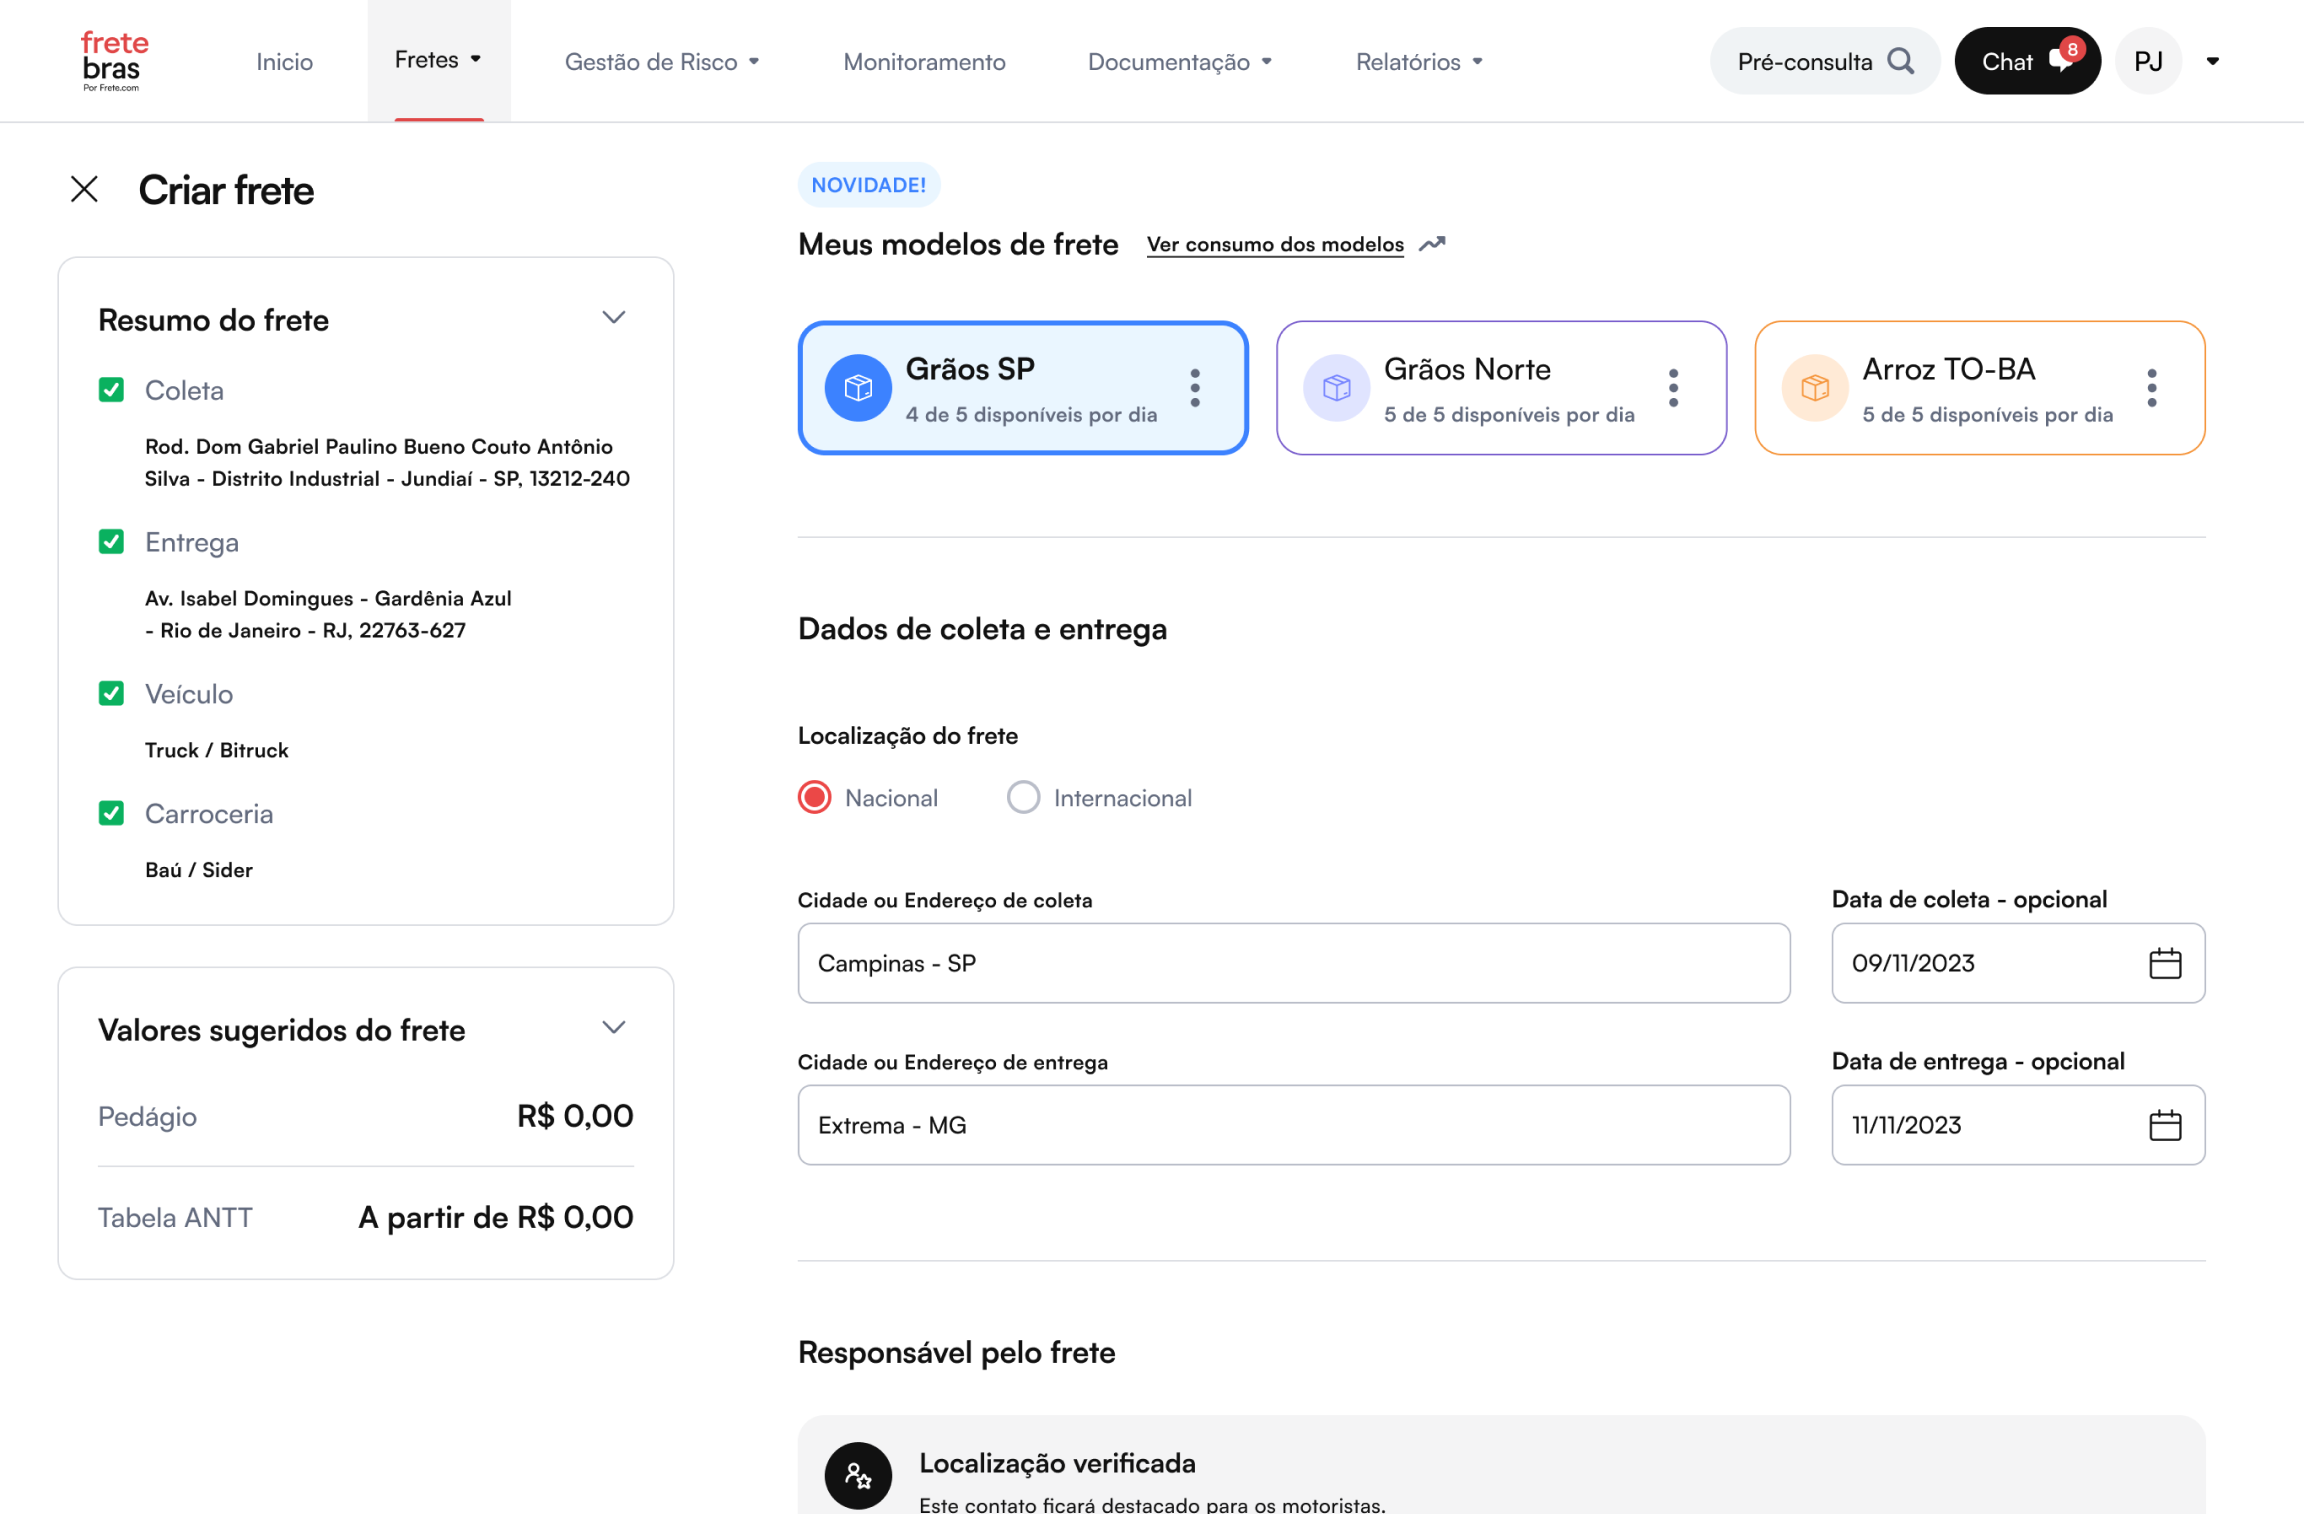The height and width of the screenshot is (1514, 2304).
Task: Collapse the Resumo do frete panel
Action: (613, 318)
